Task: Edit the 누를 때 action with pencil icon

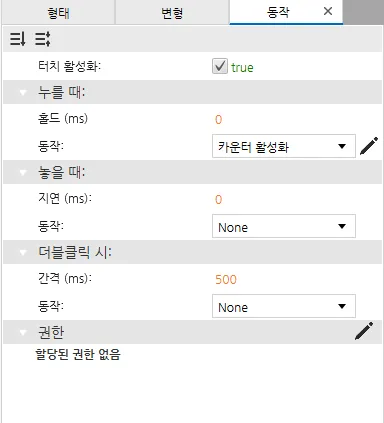Action: (x=369, y=146)
